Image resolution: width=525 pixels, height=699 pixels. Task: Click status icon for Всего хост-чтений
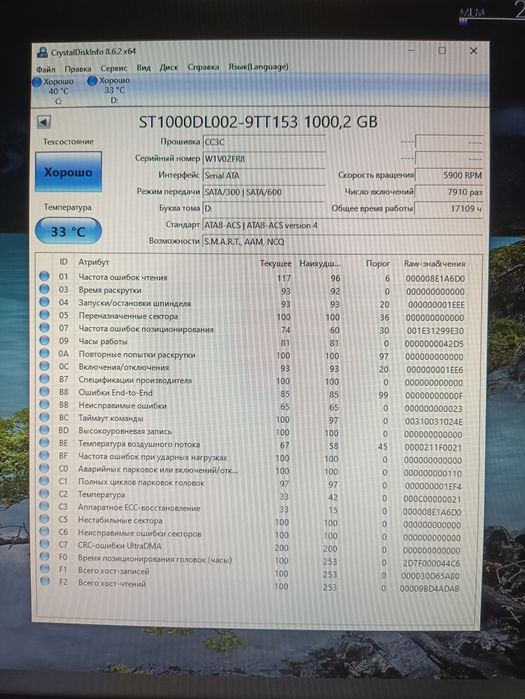coord(44,581)
